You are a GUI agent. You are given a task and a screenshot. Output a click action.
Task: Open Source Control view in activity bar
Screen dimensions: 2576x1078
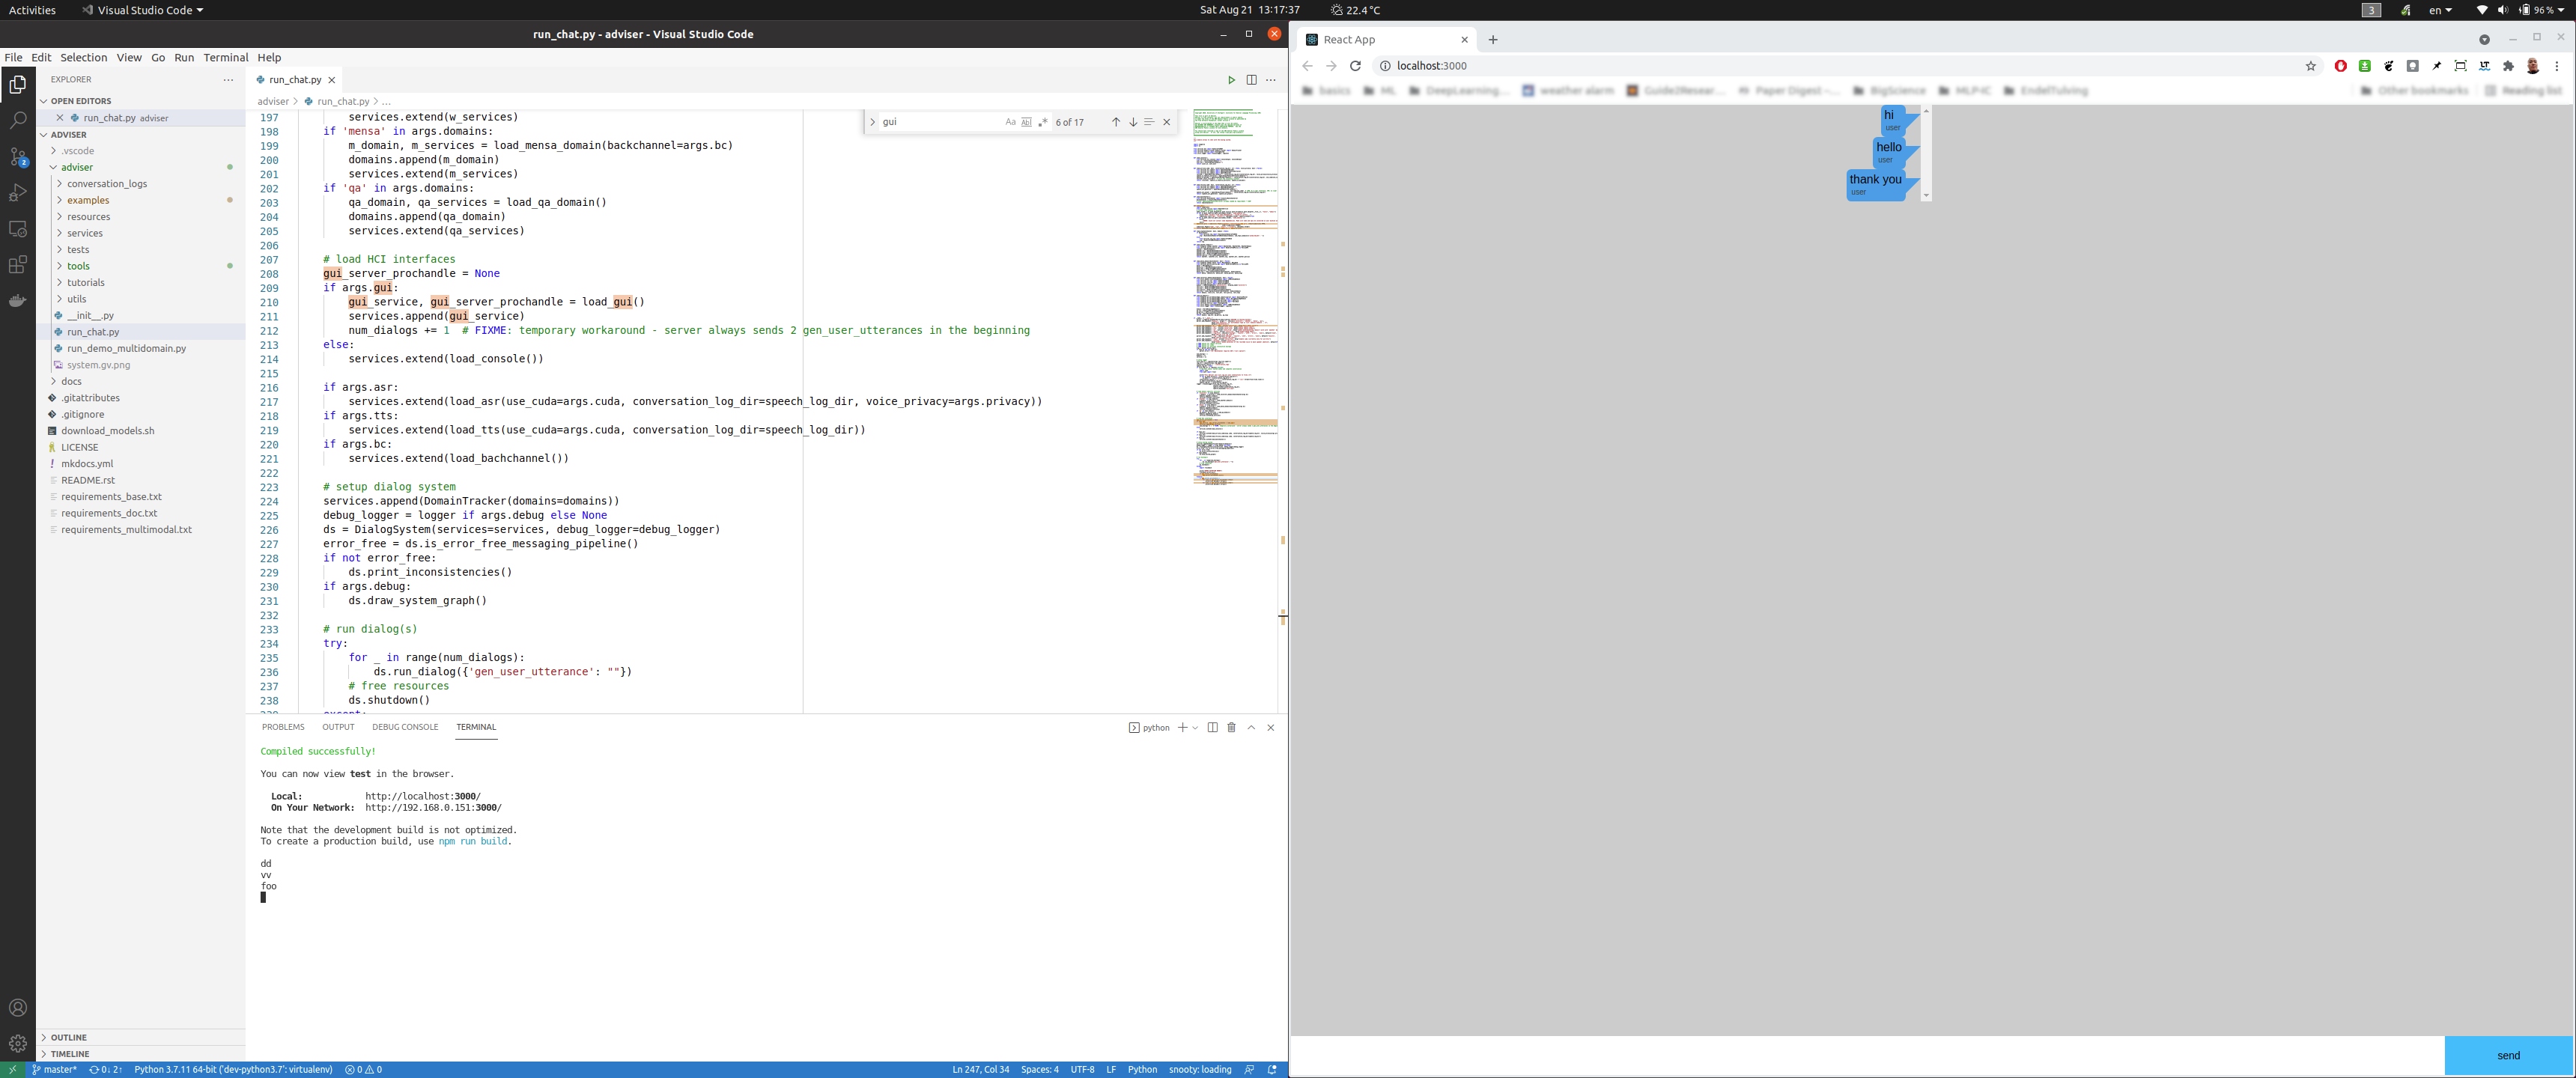[x=18, y=157]
